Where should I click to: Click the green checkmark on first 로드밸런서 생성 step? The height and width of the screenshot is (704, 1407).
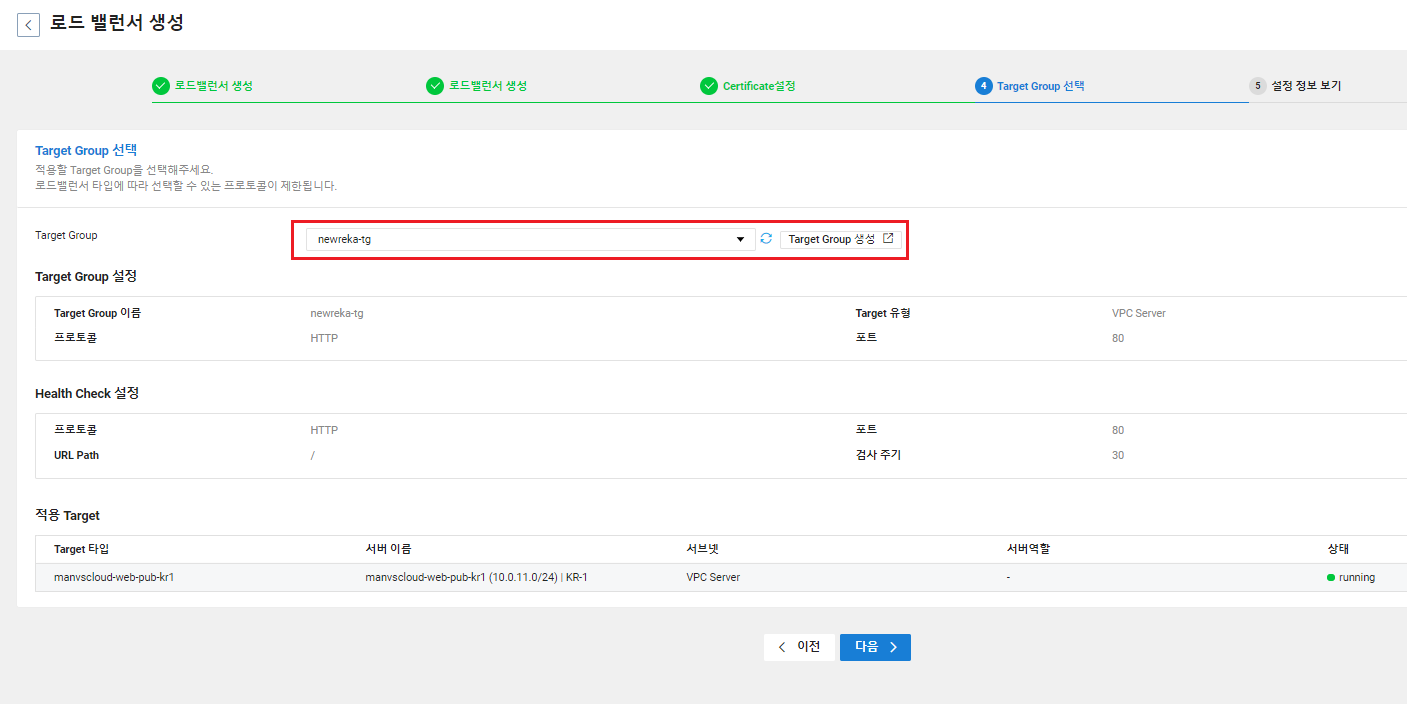tap(161, 86)
